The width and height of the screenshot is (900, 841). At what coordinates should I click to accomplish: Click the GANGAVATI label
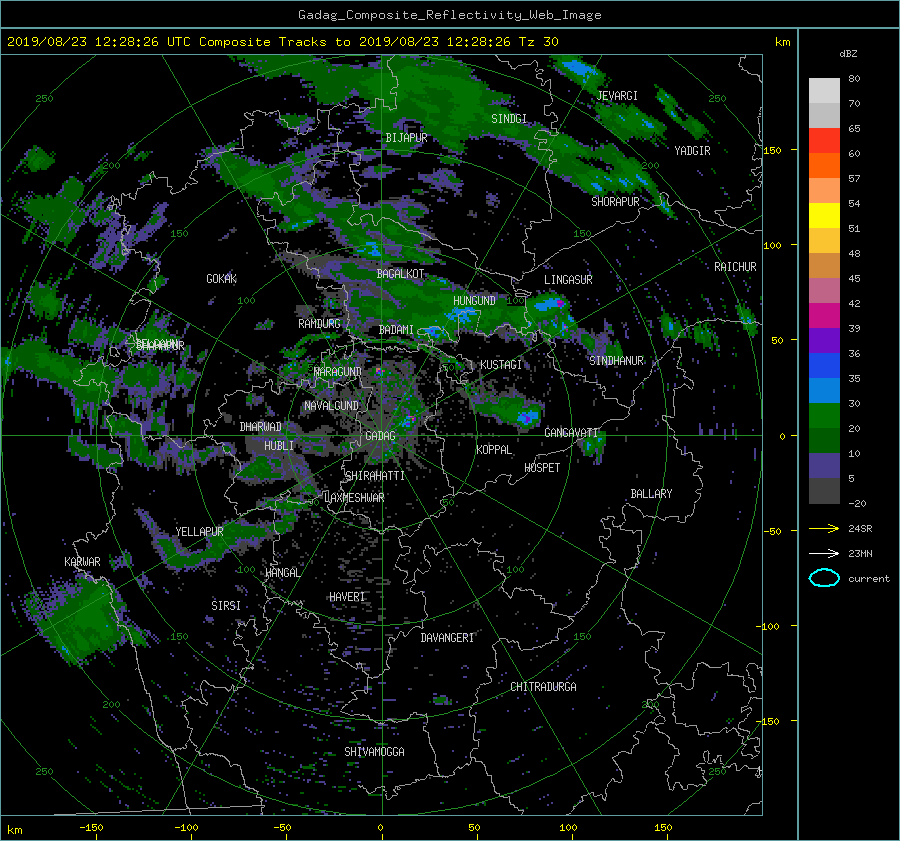571,433
